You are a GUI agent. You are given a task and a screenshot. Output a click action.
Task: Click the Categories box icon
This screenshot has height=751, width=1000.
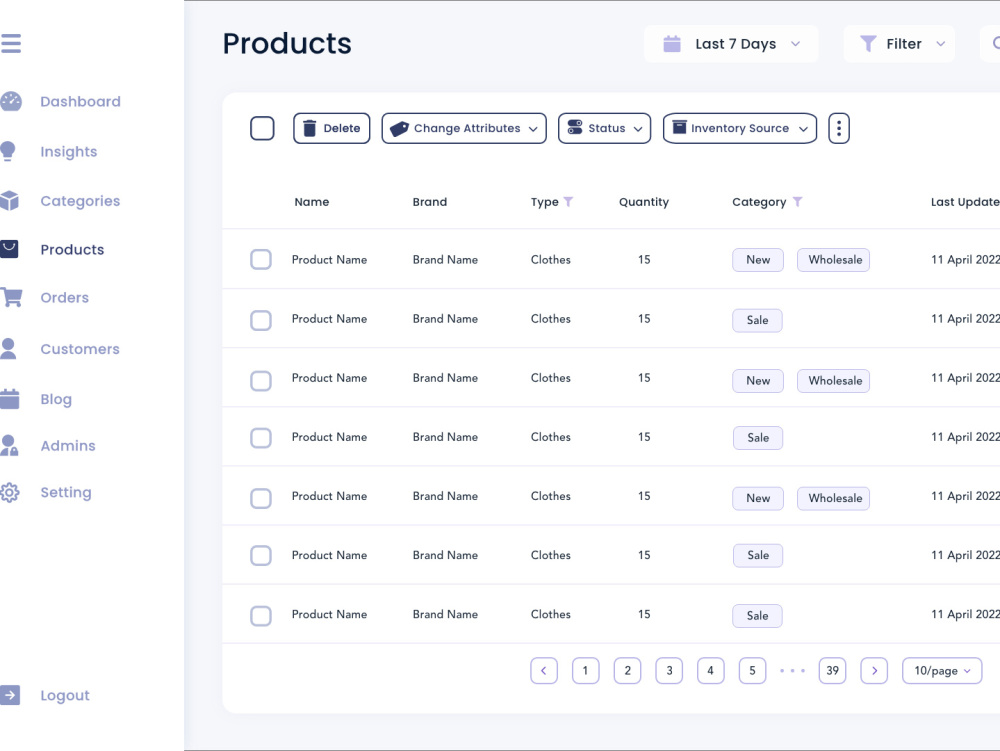[9, 200]
